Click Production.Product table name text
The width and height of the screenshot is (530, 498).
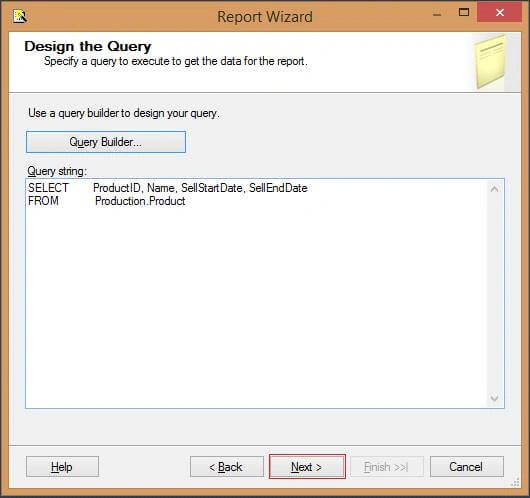coord(140,201)
